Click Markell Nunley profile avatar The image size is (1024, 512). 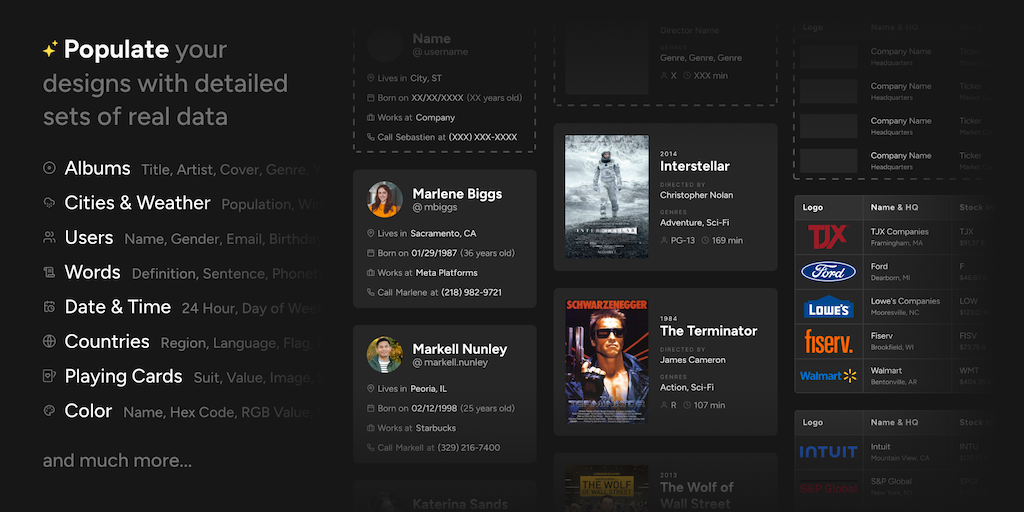click(385, 354)
